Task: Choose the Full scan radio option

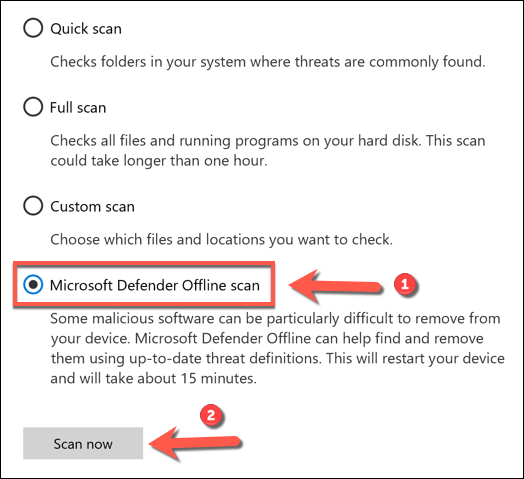Action: (x=33, y=107)
